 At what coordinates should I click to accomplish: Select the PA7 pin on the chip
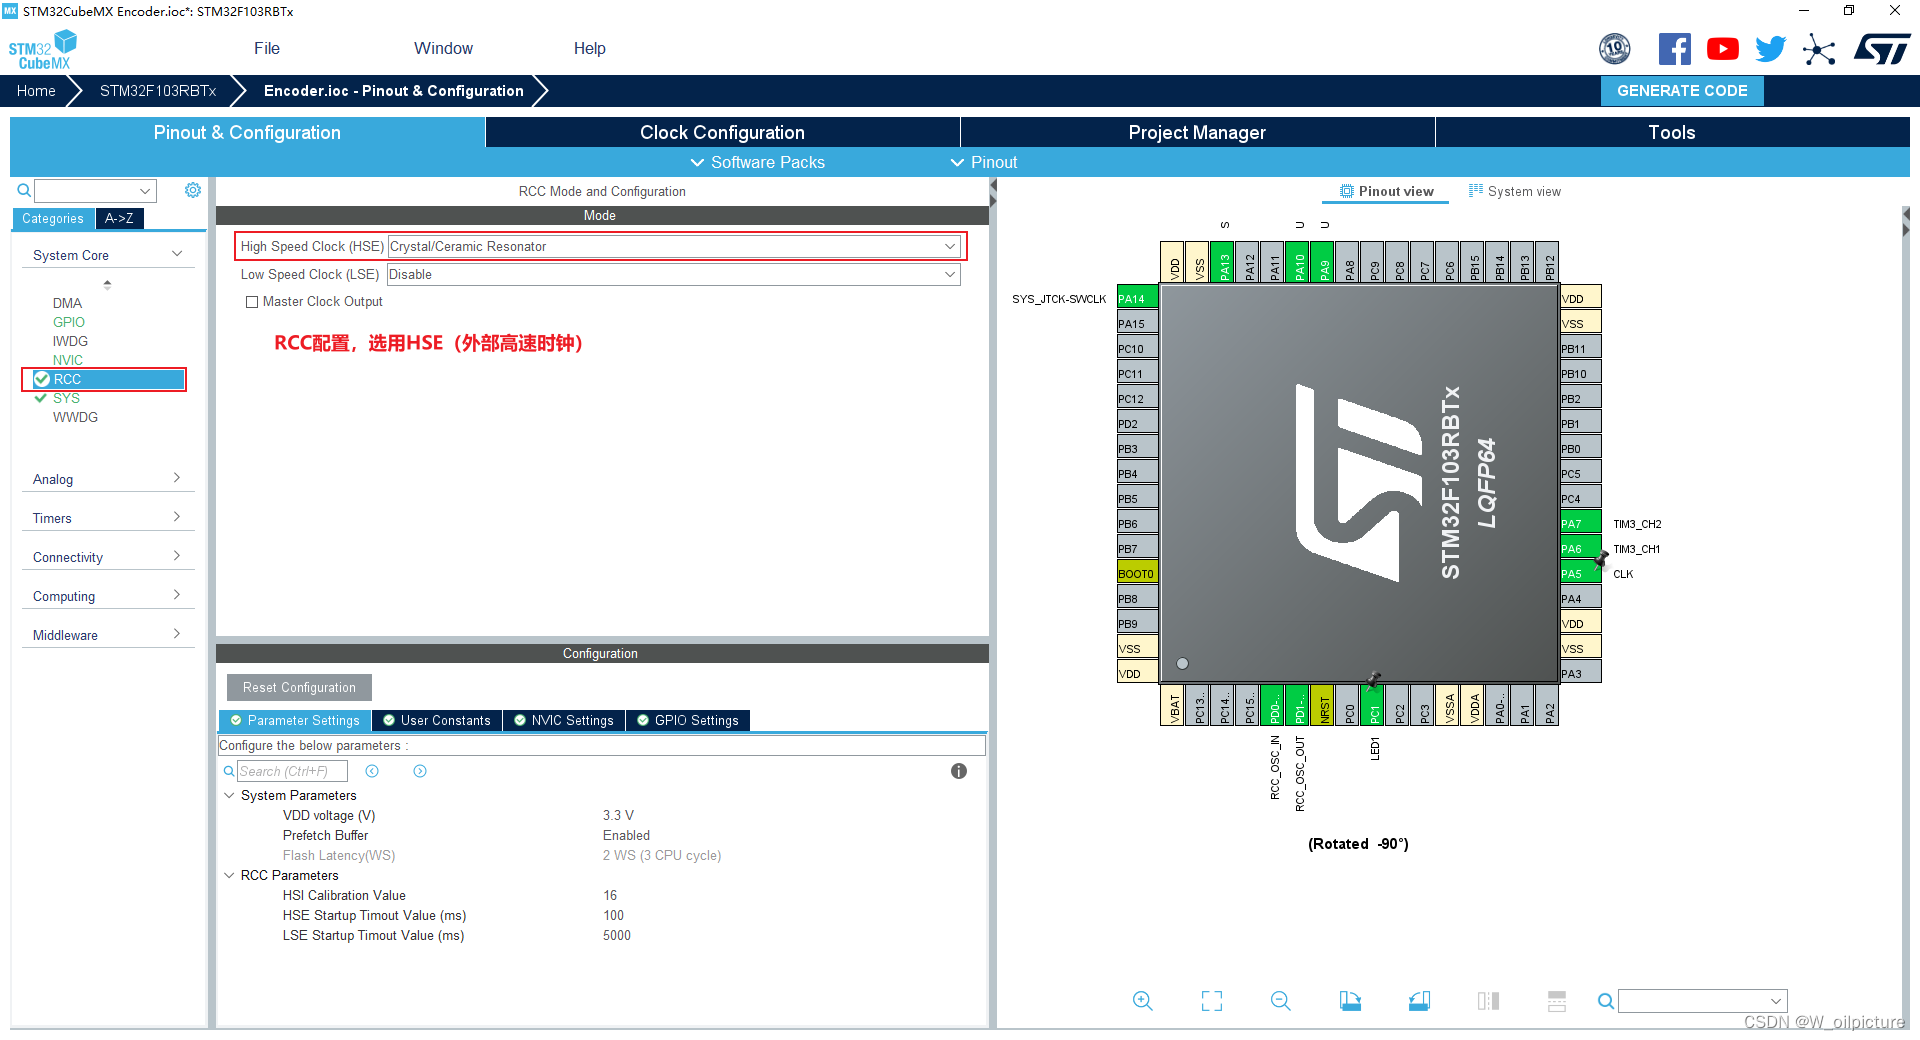1581,523
